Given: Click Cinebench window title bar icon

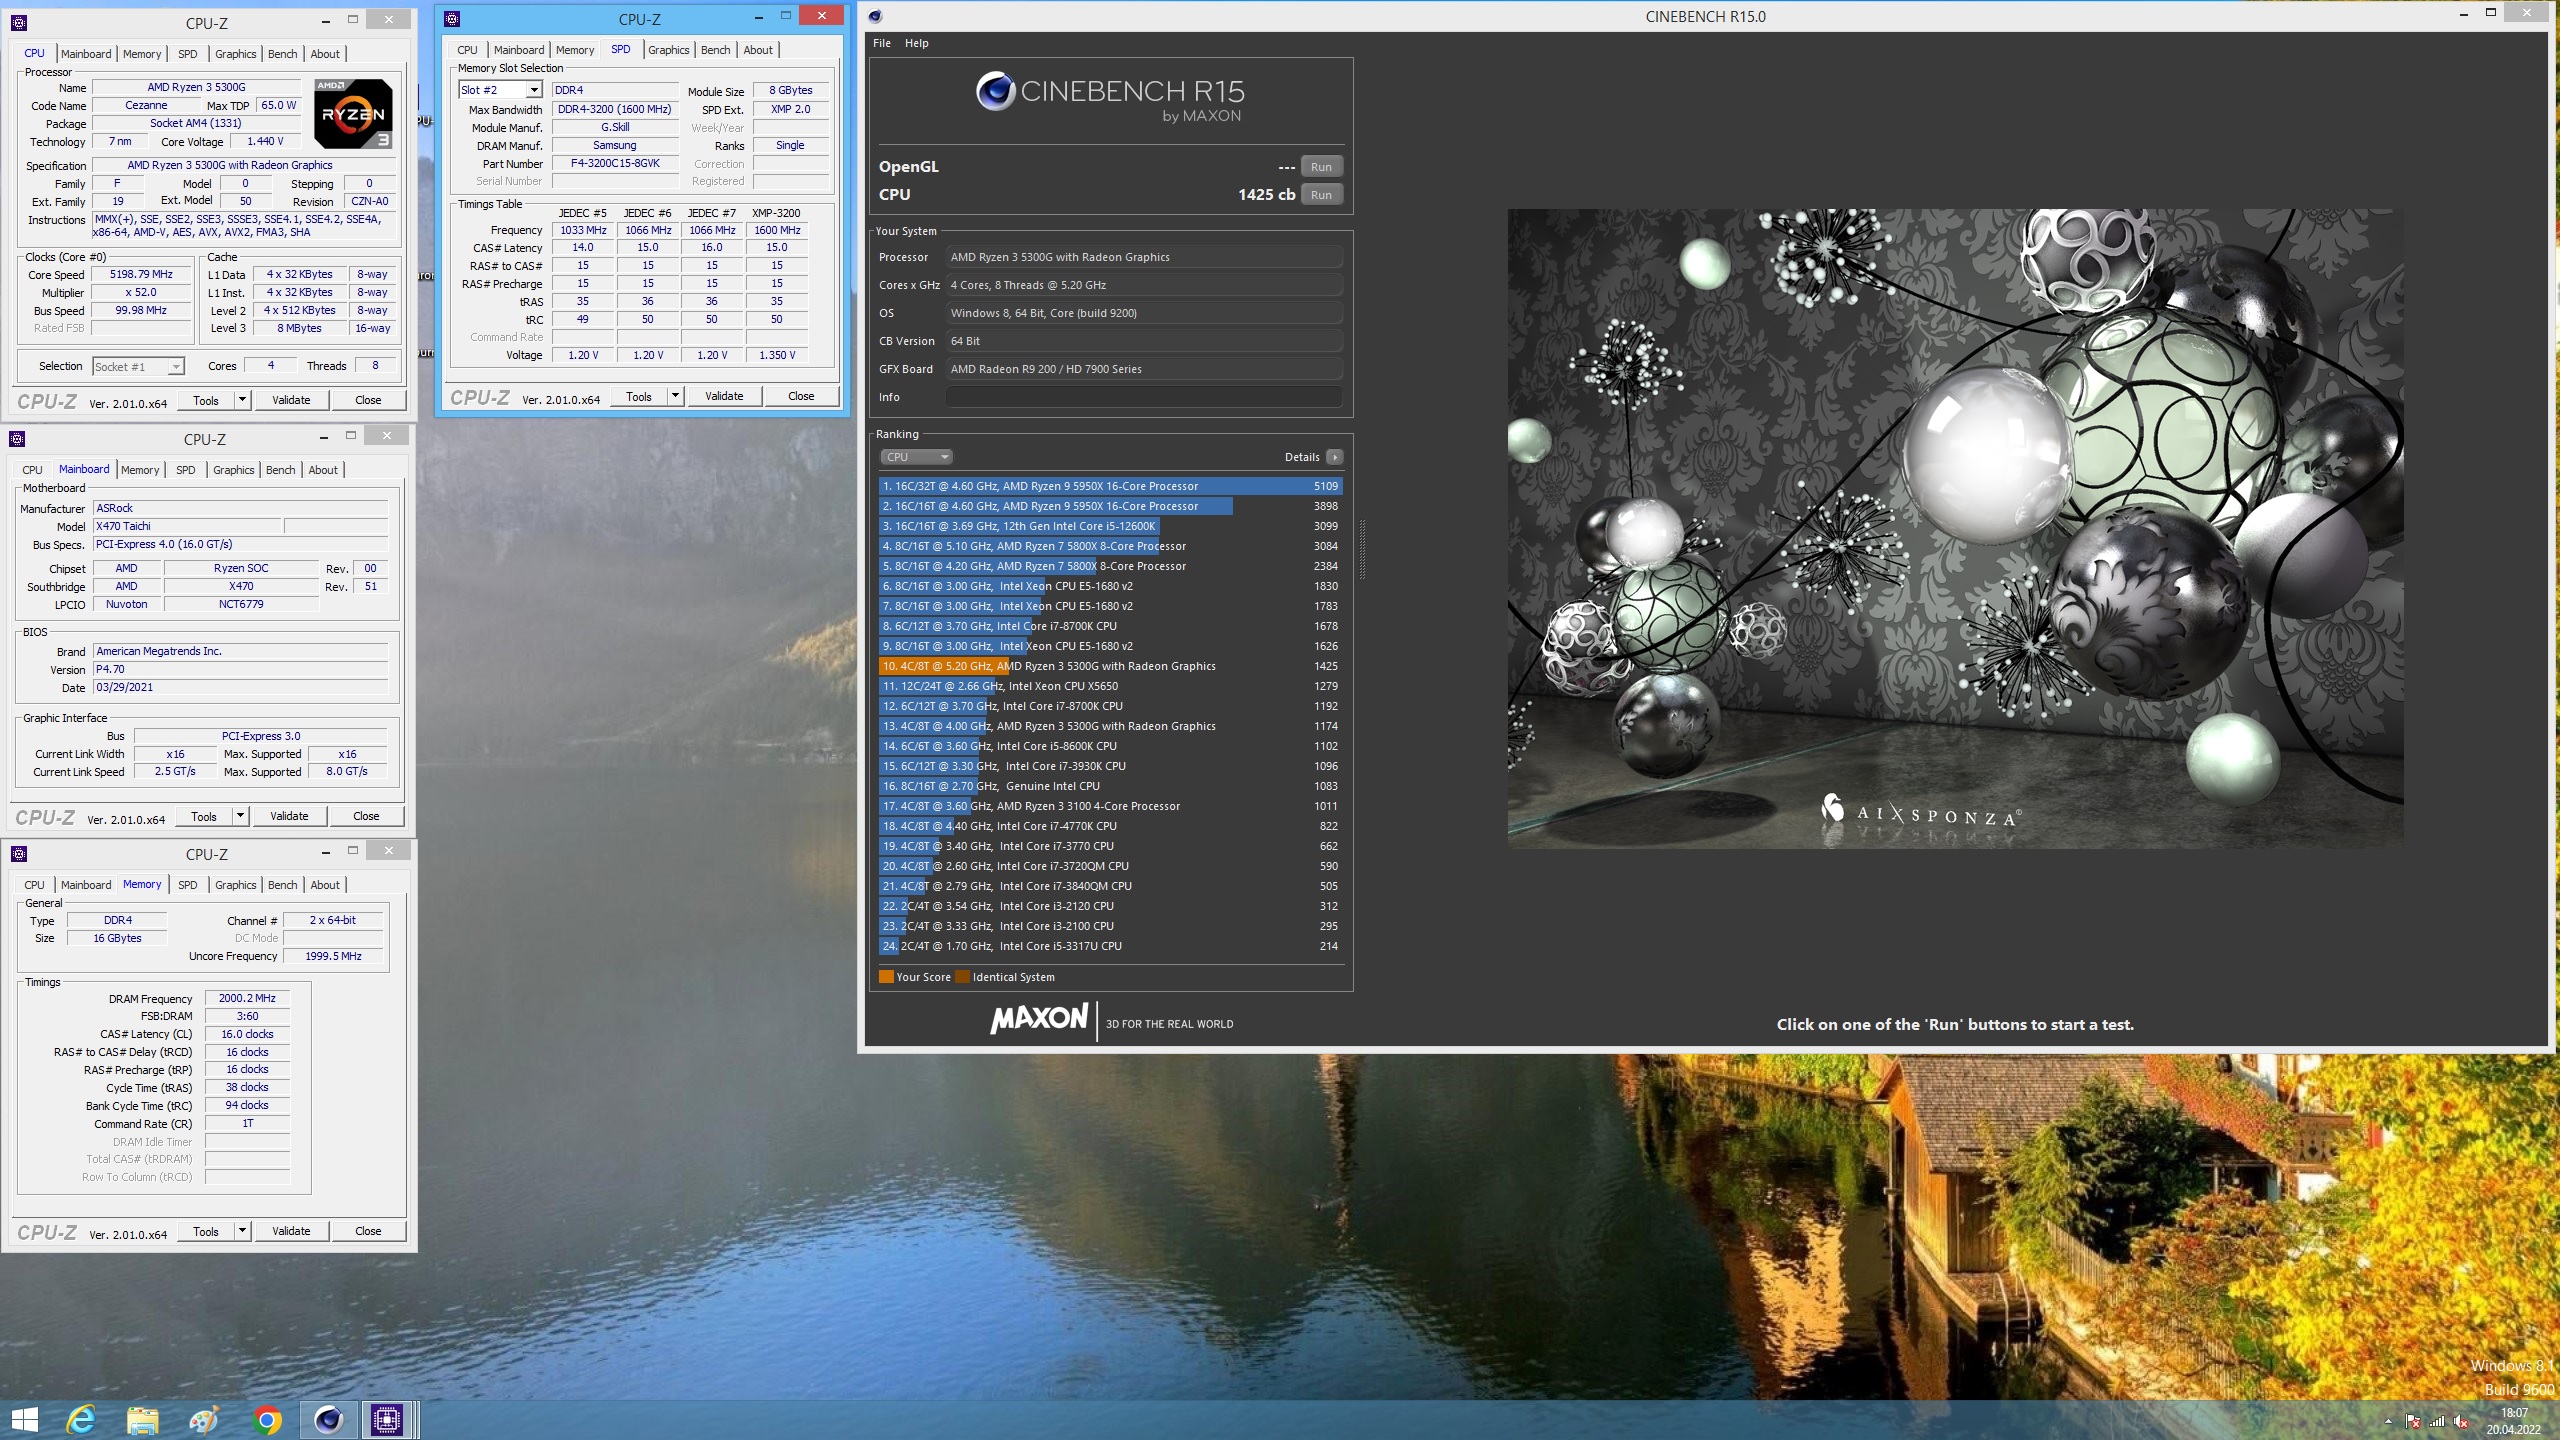Looking at the screenshot, I should pyautogui.click(x=875, y=16).
